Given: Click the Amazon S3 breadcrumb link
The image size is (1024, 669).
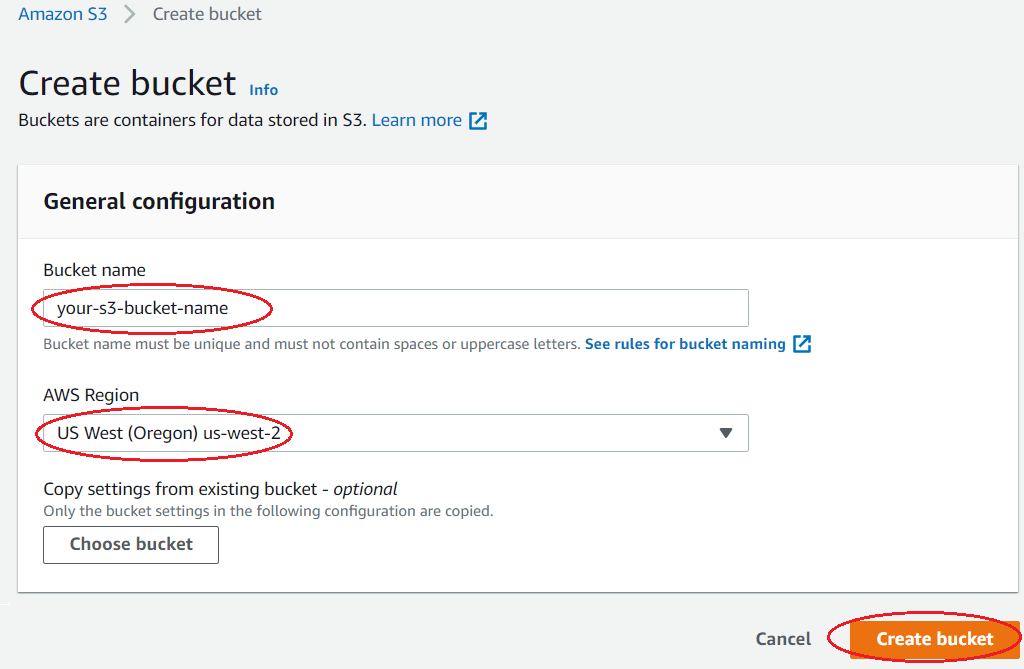Looking at the screenshot, I should [x=63, y=14].
